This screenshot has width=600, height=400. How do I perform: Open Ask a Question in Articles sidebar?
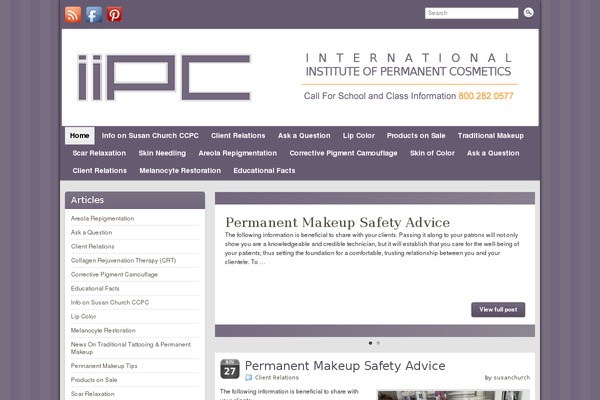point(91,232)
